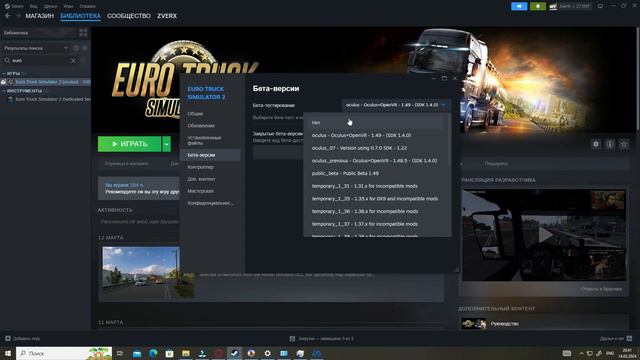640x360 pixels.
Task: Open friends and chat icon
Action: point(629,338)
